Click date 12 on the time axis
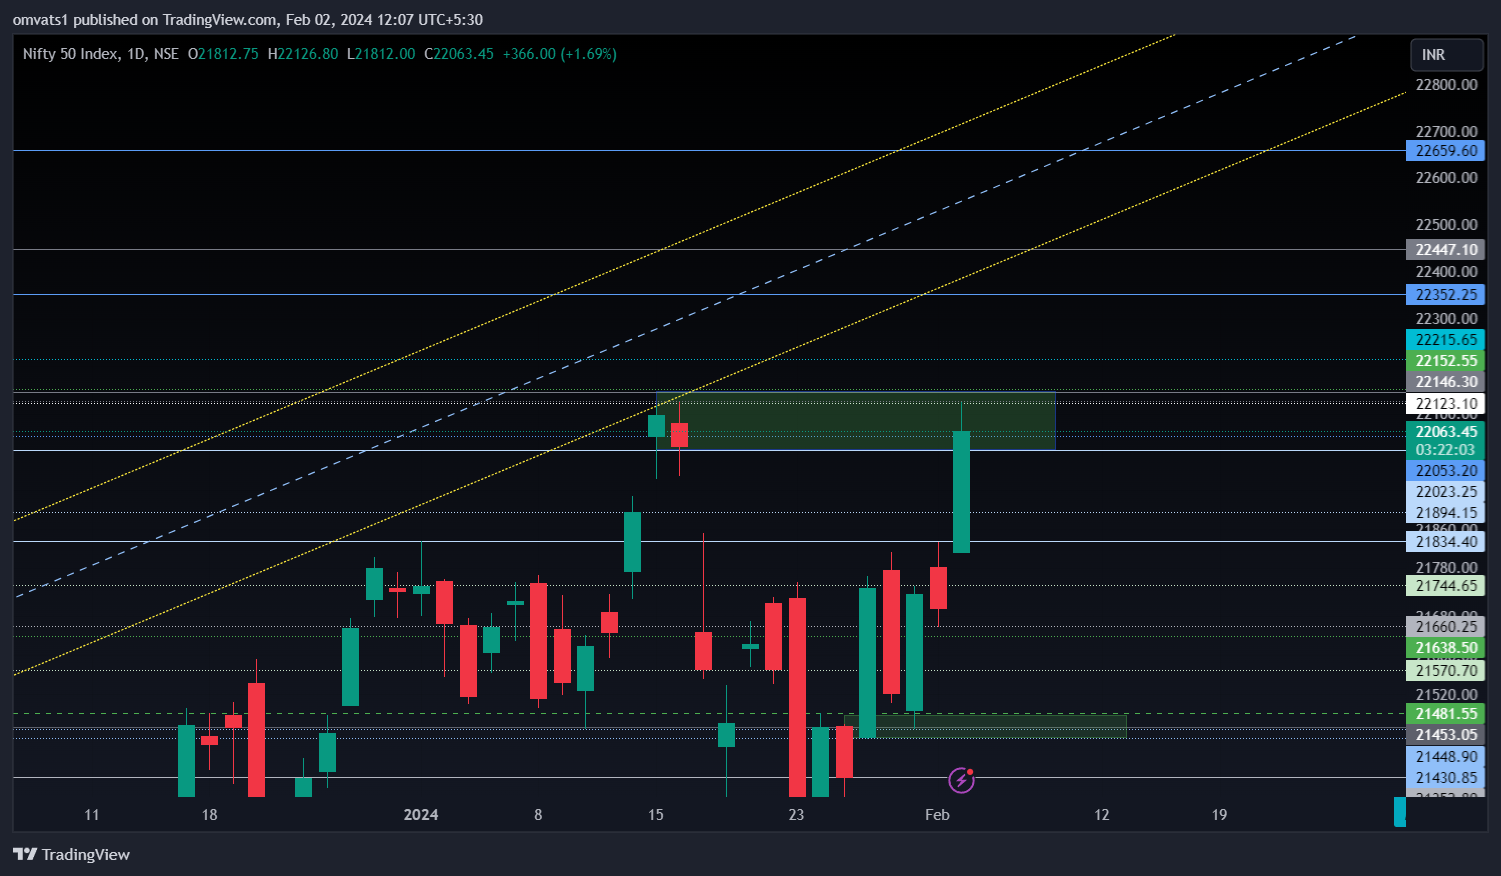1501x876 pixels. pyautogui.click(x=1102, y=815)
